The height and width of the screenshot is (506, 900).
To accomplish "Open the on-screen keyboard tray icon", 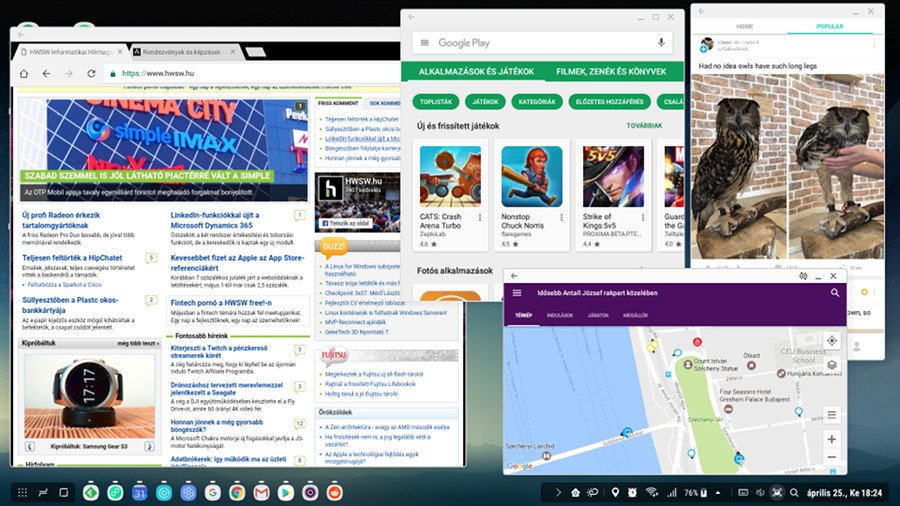I will 743,492.
